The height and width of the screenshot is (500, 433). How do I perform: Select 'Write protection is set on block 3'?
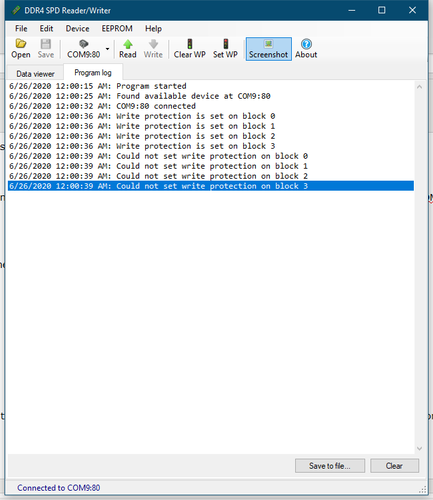click(211, 146)
